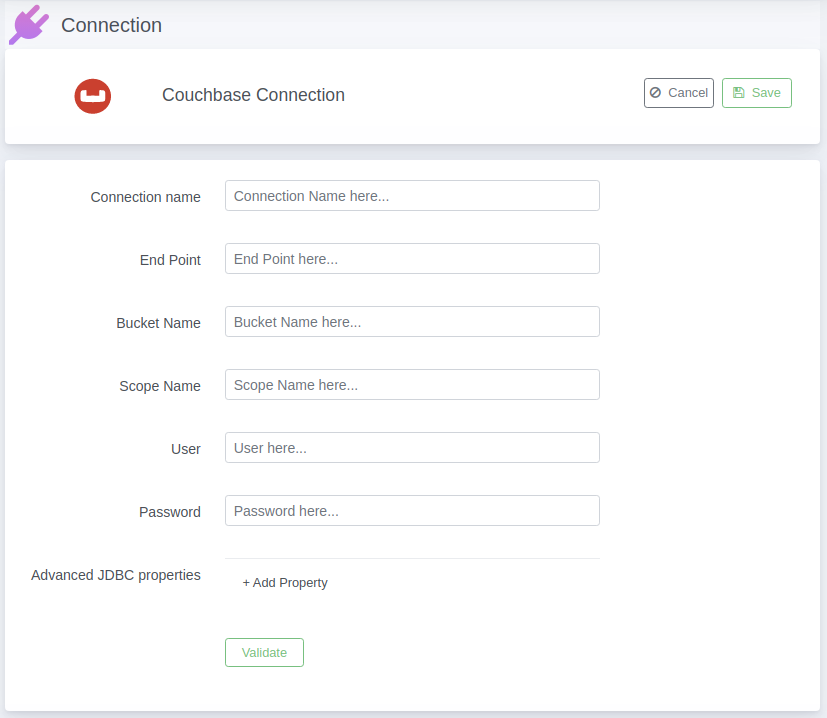Add a new JDBC property

(285, 582)
